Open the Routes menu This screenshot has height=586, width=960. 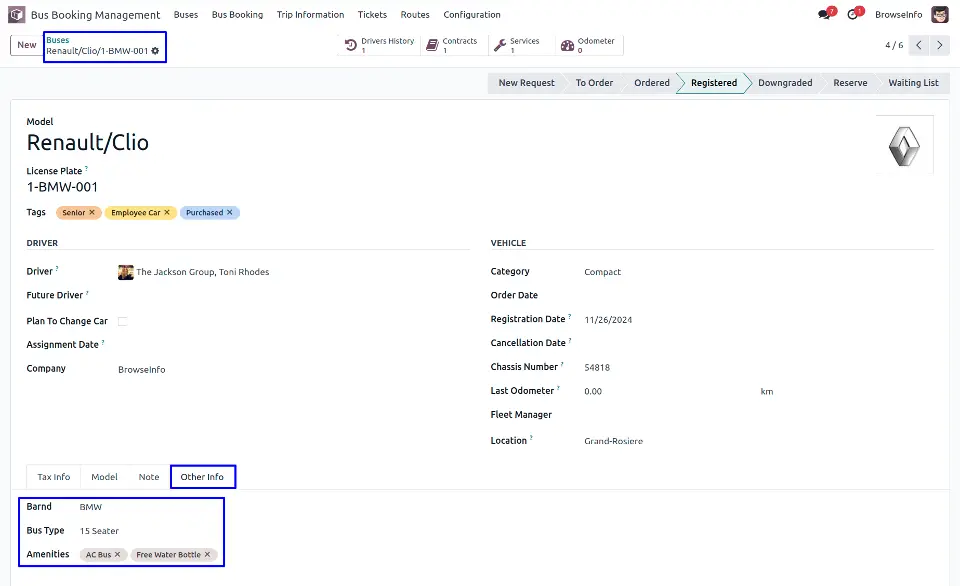[415, 15]
